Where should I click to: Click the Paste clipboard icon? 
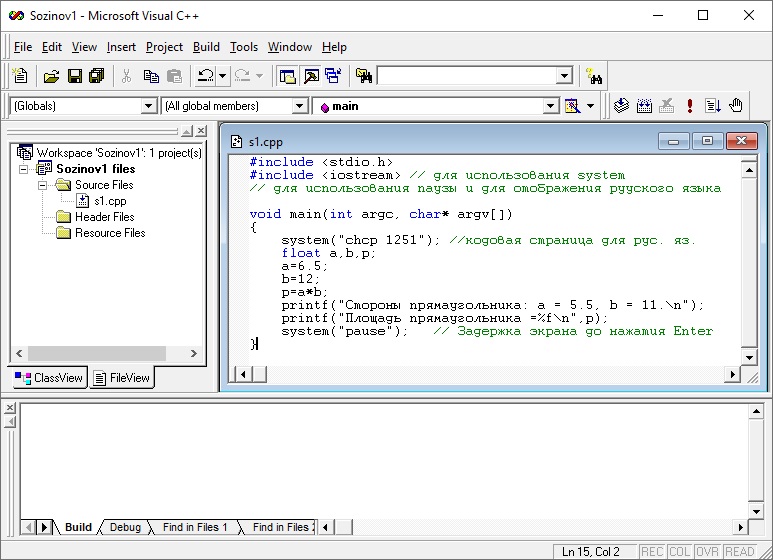(x=174, y=76)
